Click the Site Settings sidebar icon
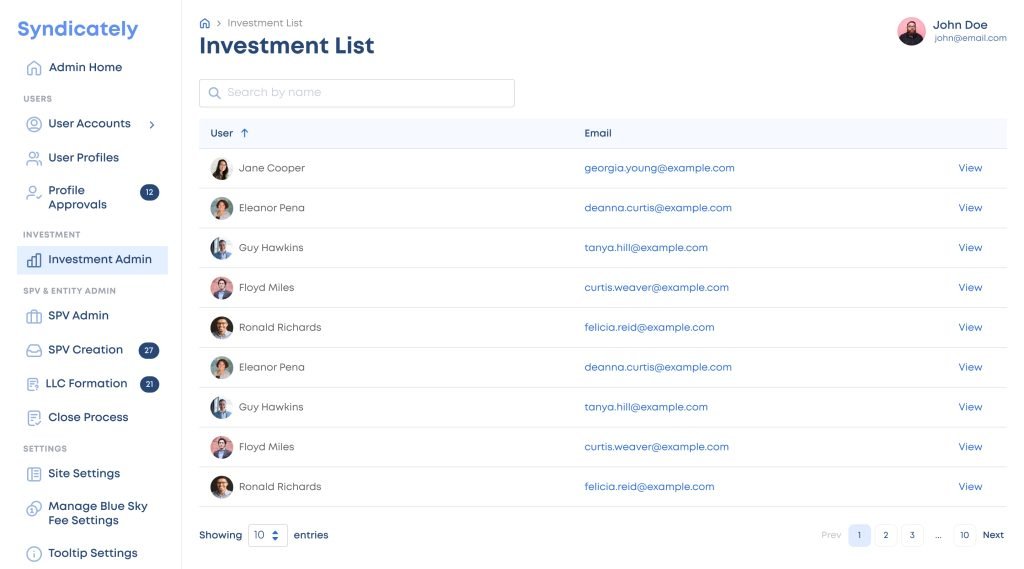The height and width of the screenshot is (569, 1024). click(34, 474)
